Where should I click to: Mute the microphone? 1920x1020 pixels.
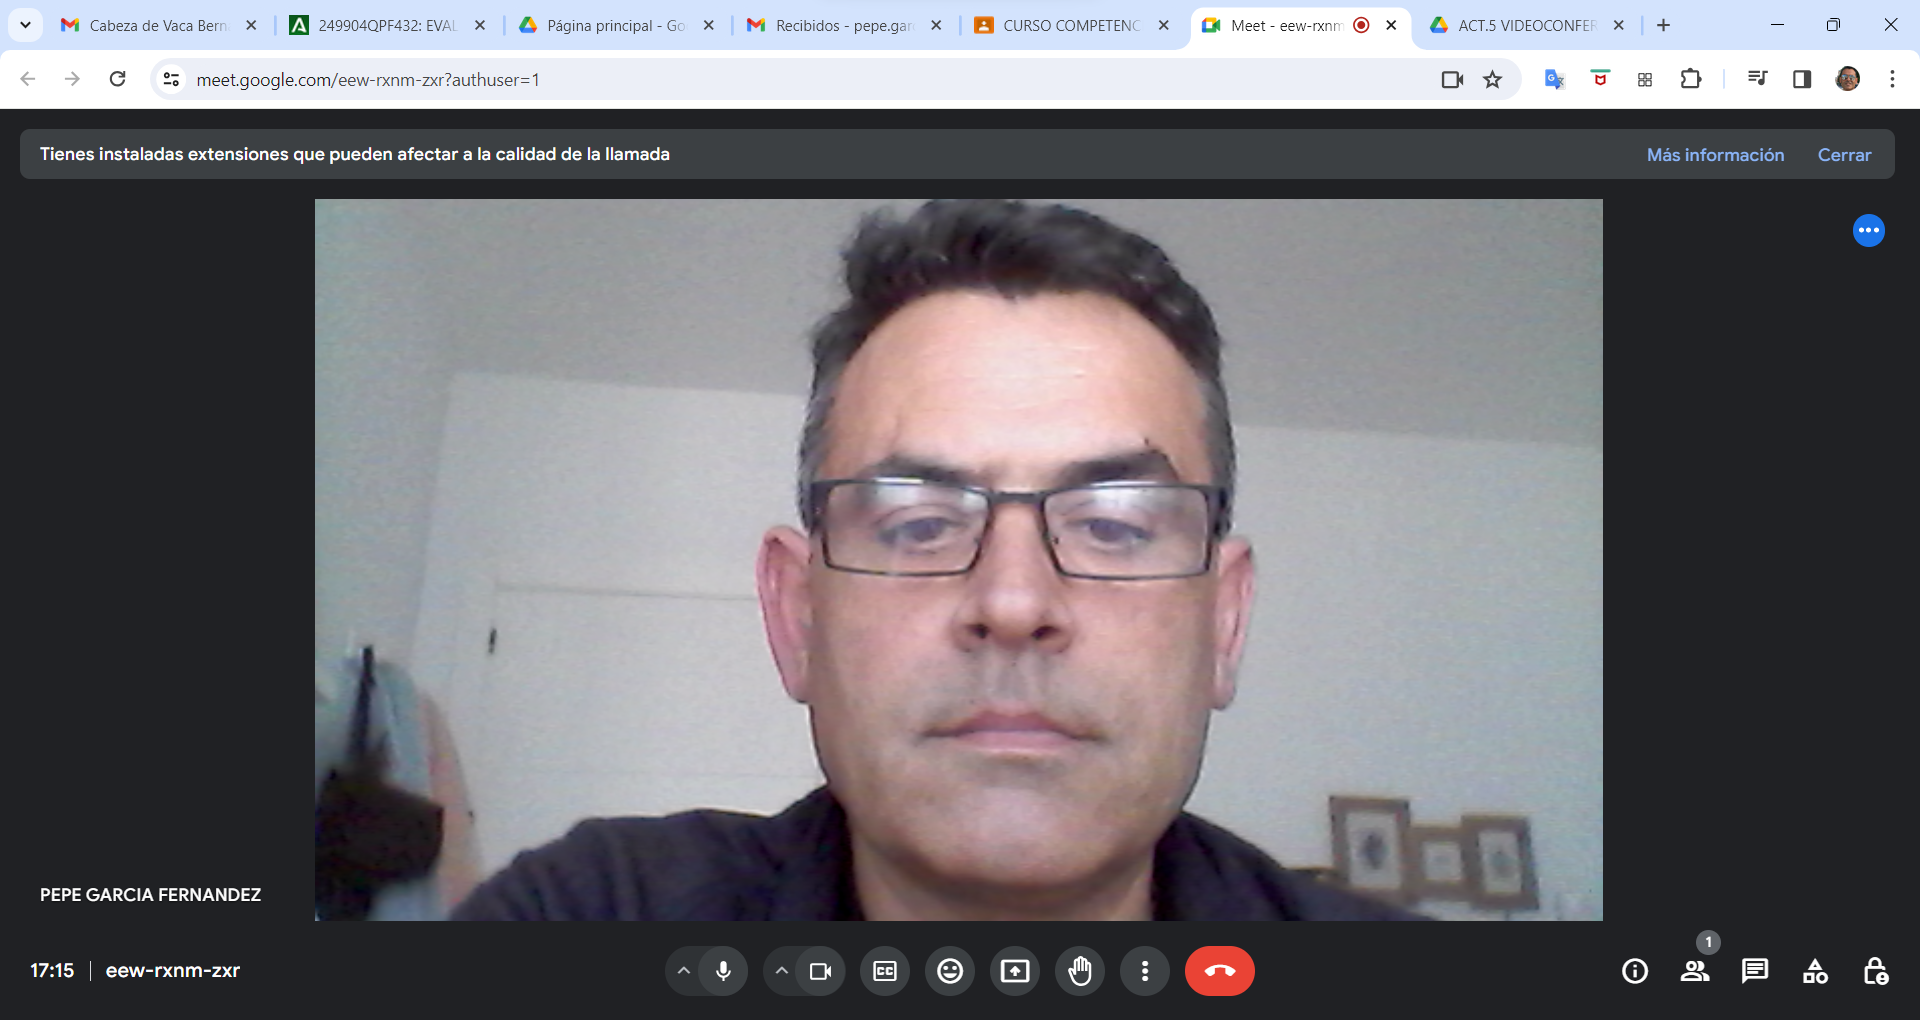click(x=723, y=971)
